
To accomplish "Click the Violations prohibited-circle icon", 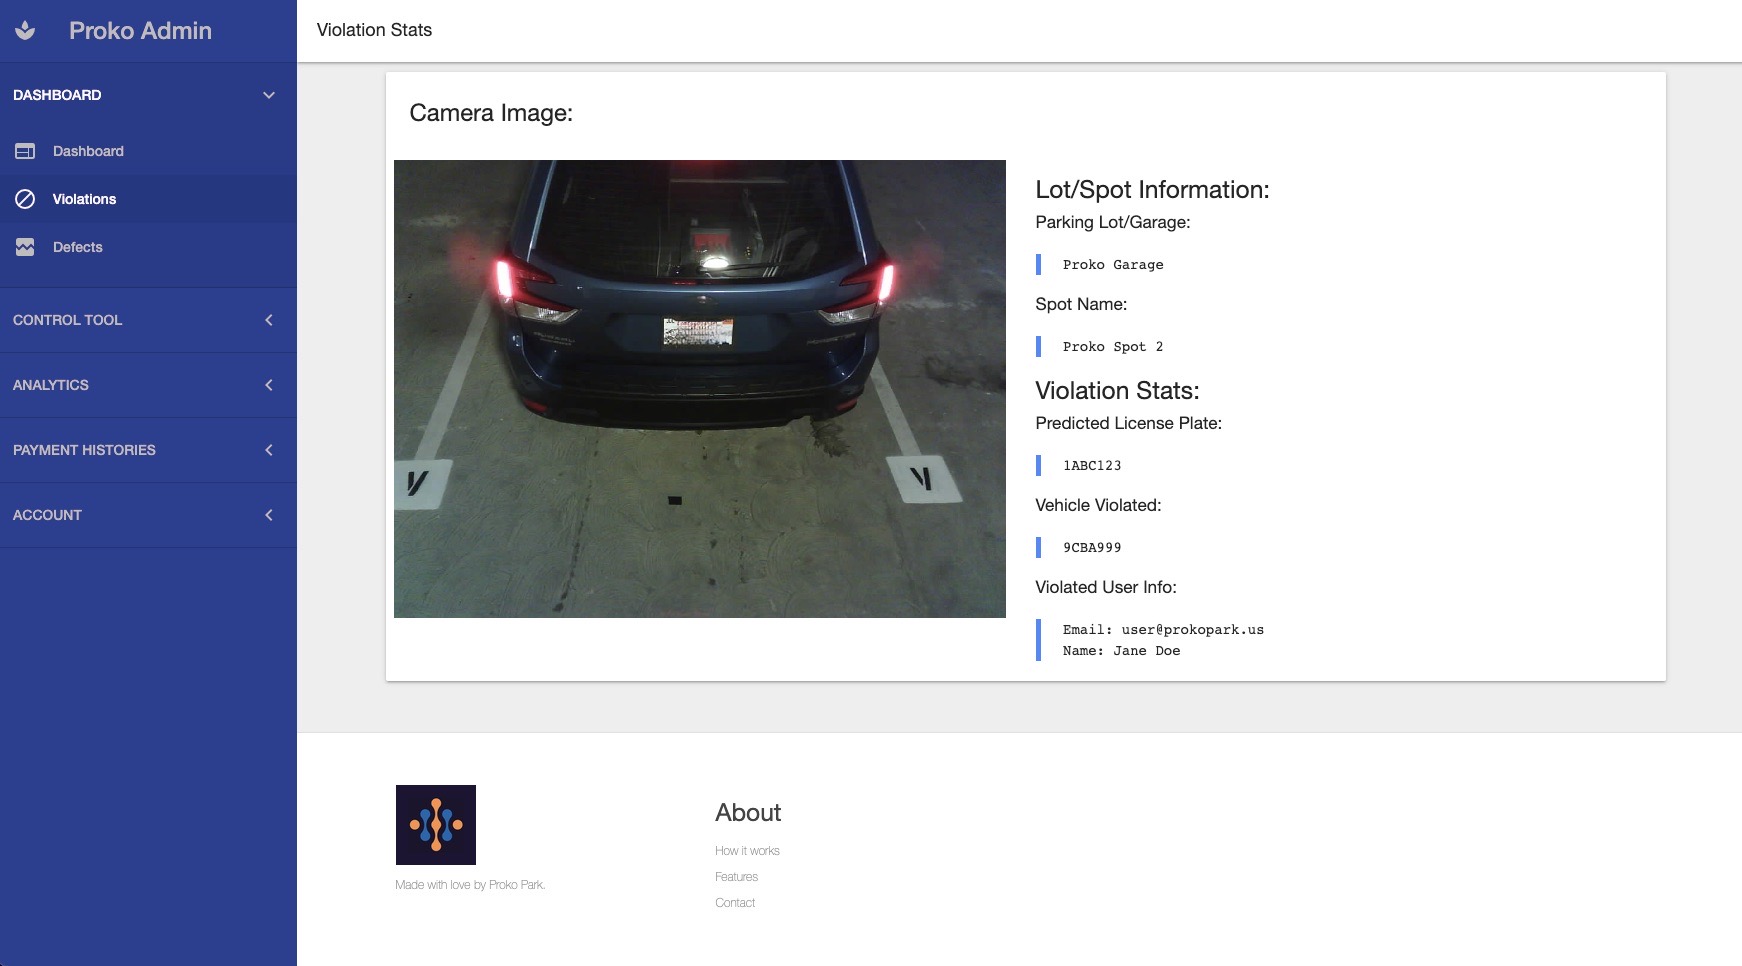I will pyautogui.click(x=25, y=199).
